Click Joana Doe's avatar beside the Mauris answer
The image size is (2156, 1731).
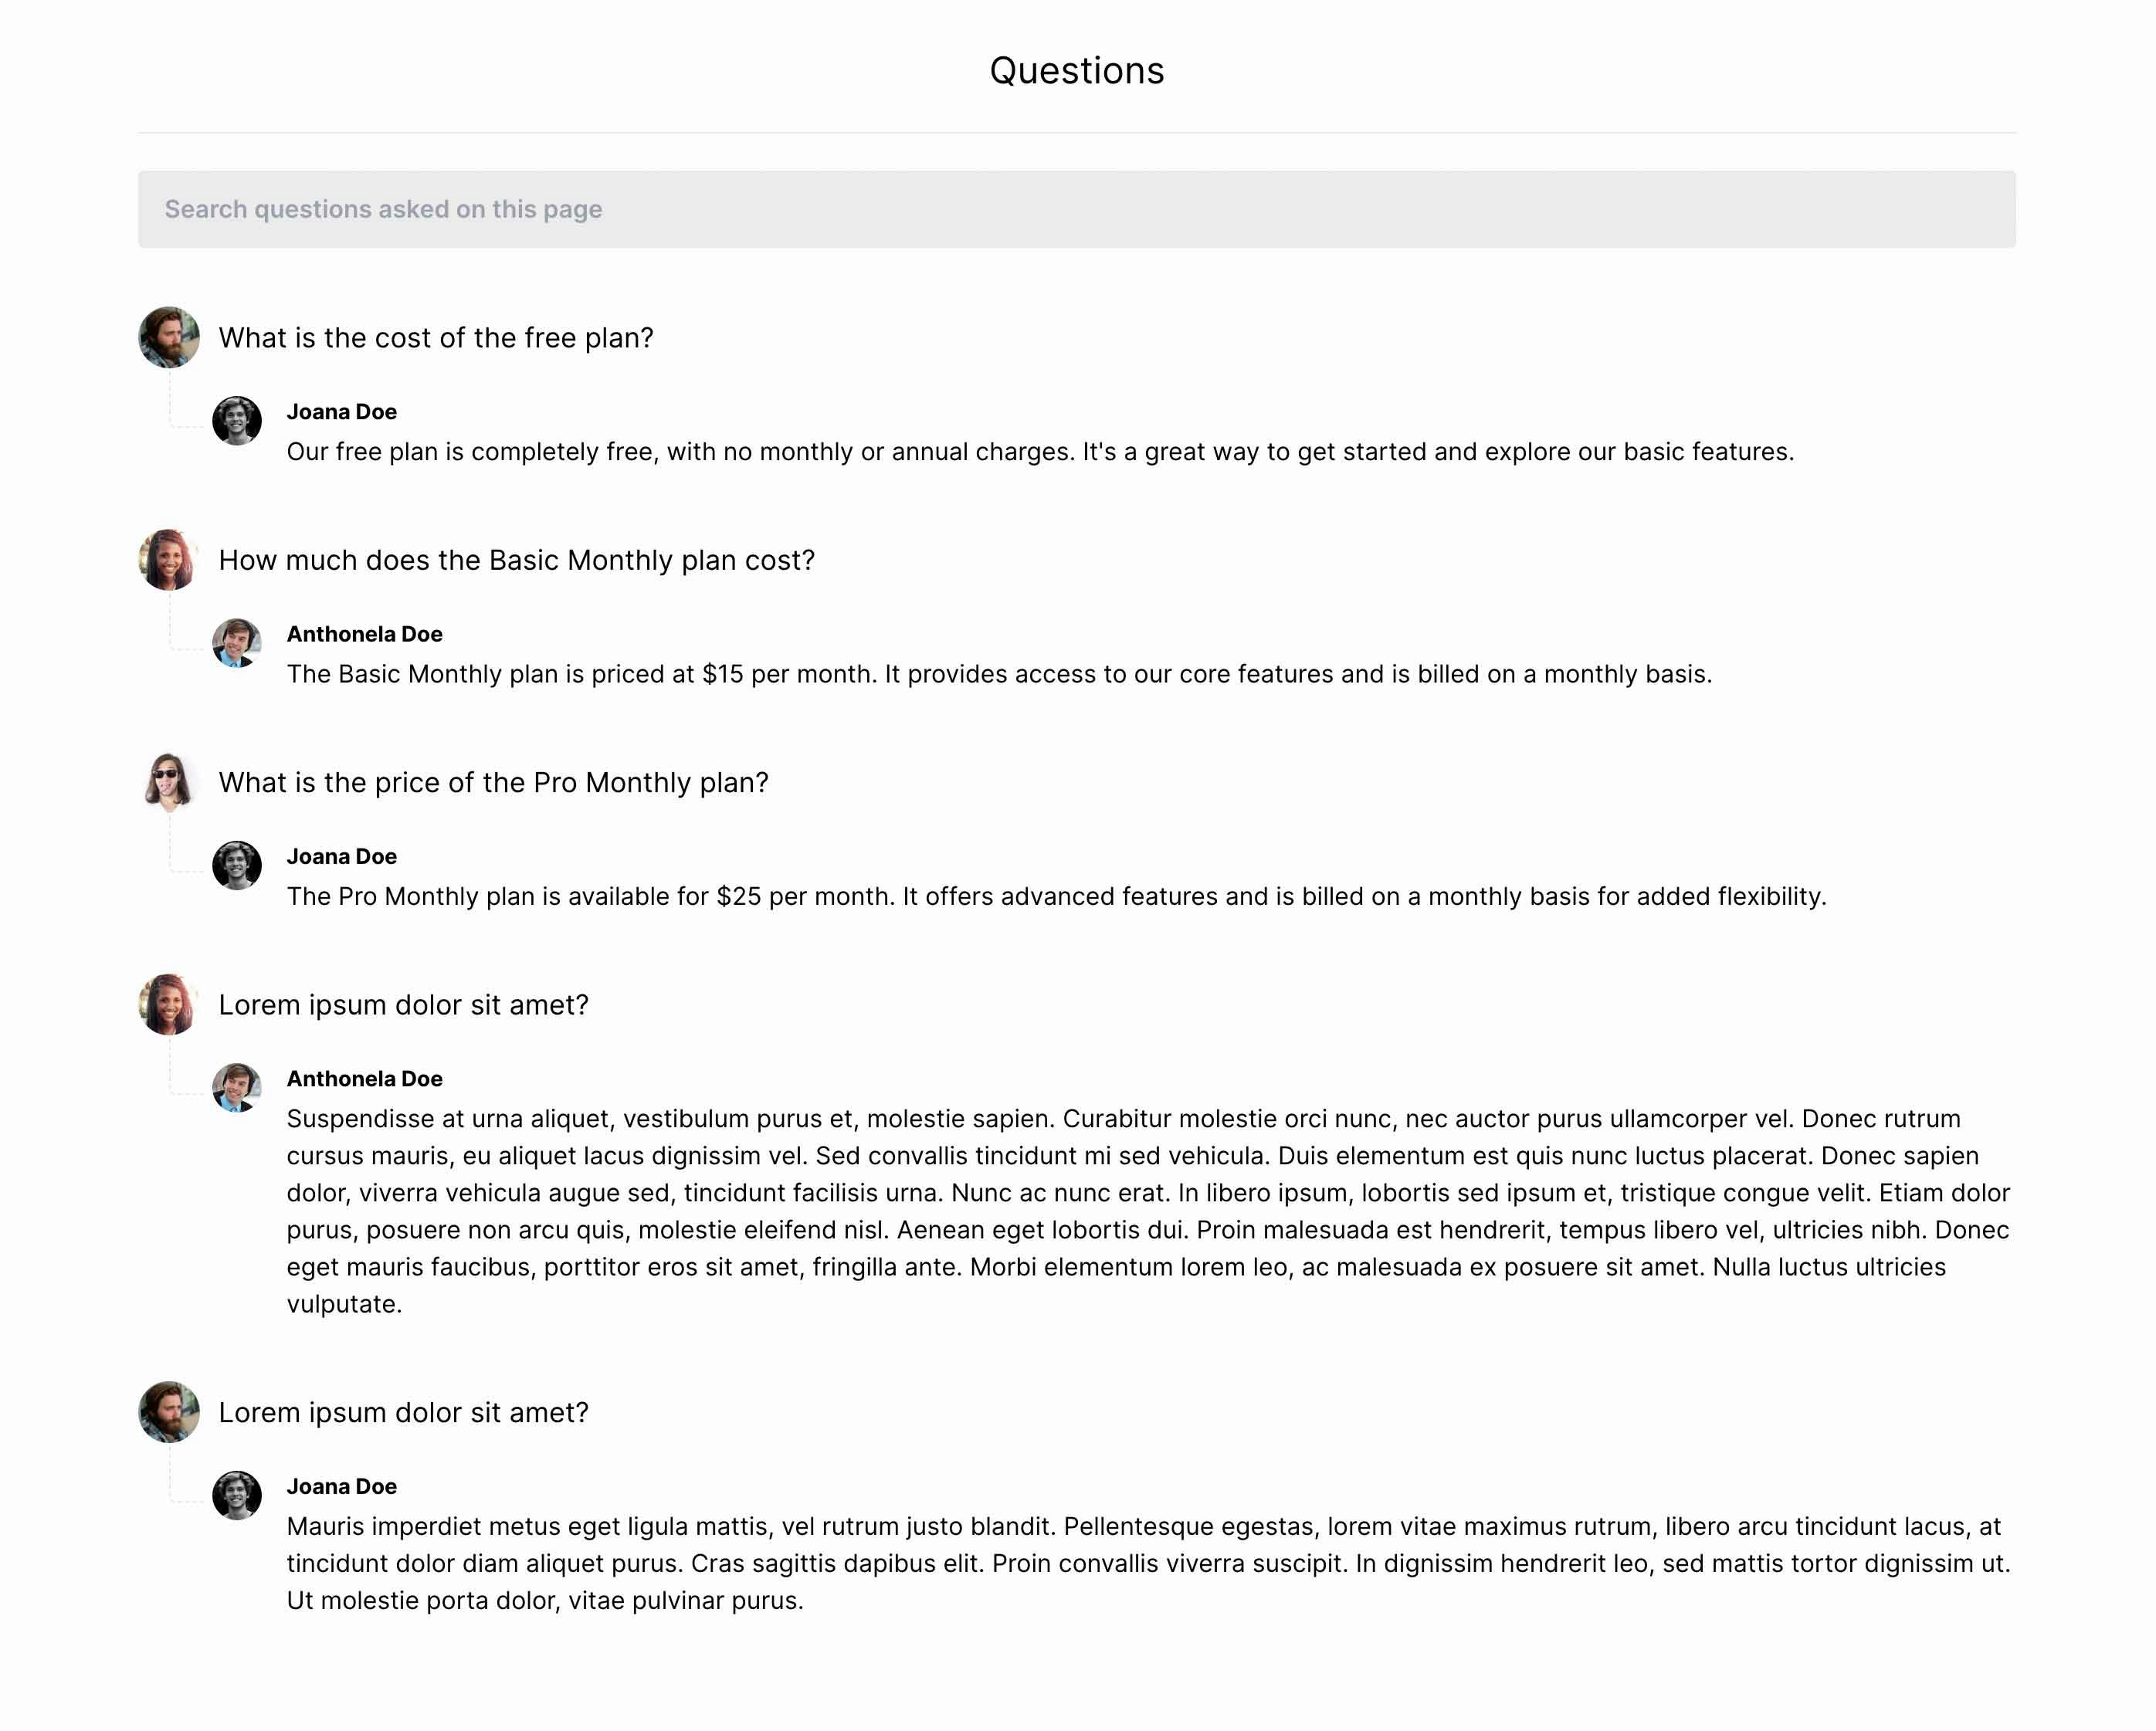tap(237, 1496)
